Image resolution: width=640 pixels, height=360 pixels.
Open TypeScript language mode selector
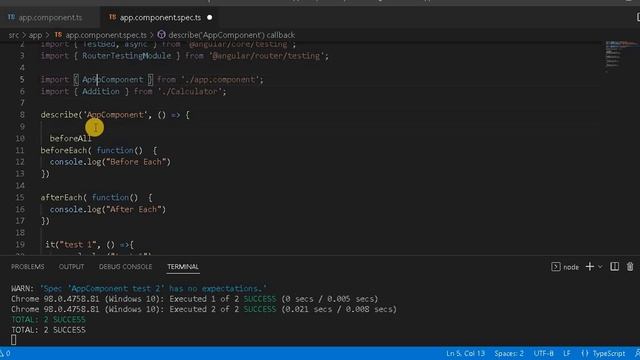click(609, 353)
